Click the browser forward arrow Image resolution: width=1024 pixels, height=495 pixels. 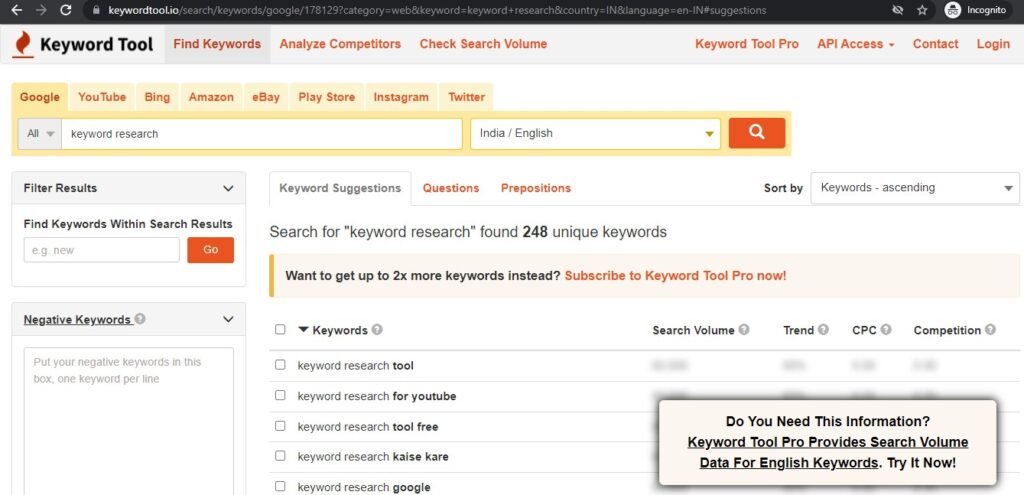tap(41, 10)
